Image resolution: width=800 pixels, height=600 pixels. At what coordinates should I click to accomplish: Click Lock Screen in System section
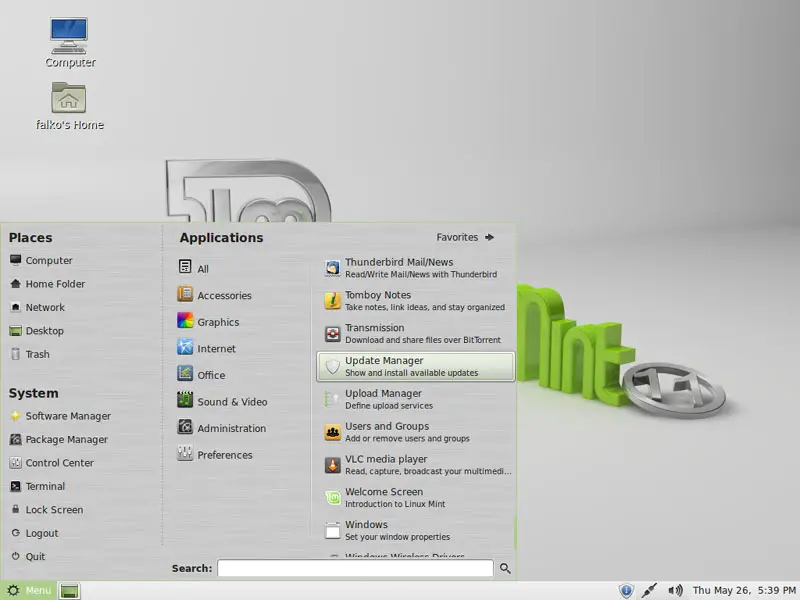click(x=46, y=510)
